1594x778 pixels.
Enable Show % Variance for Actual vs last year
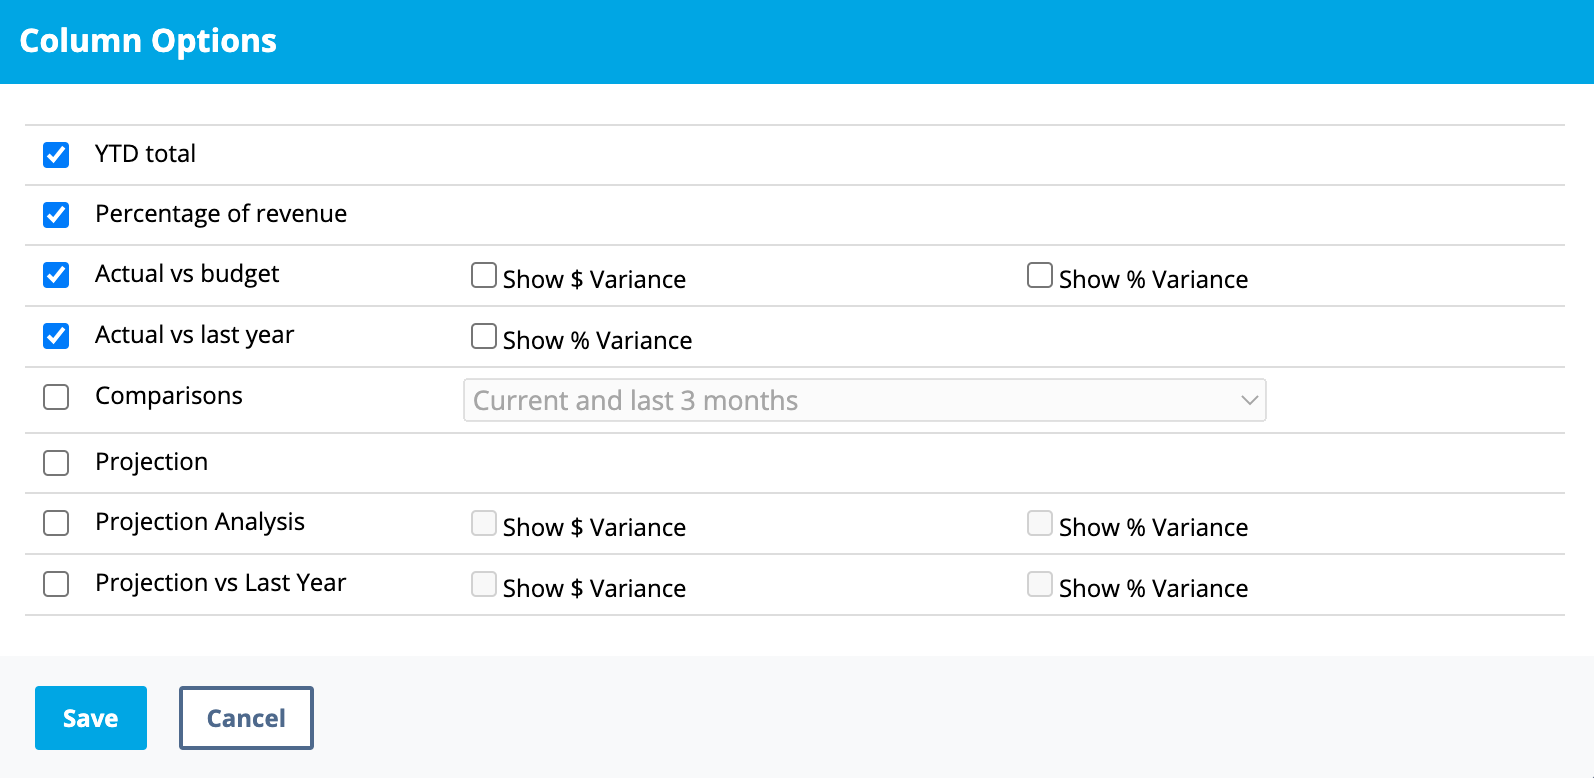[484, 336]
